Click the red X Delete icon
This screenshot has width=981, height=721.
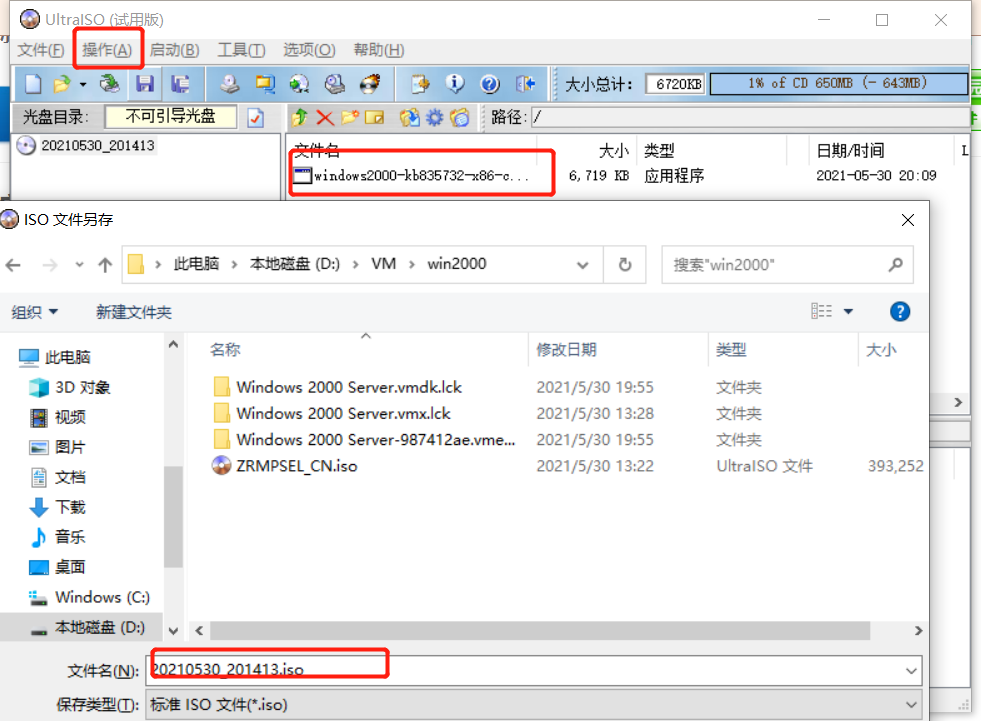point(325,117)
